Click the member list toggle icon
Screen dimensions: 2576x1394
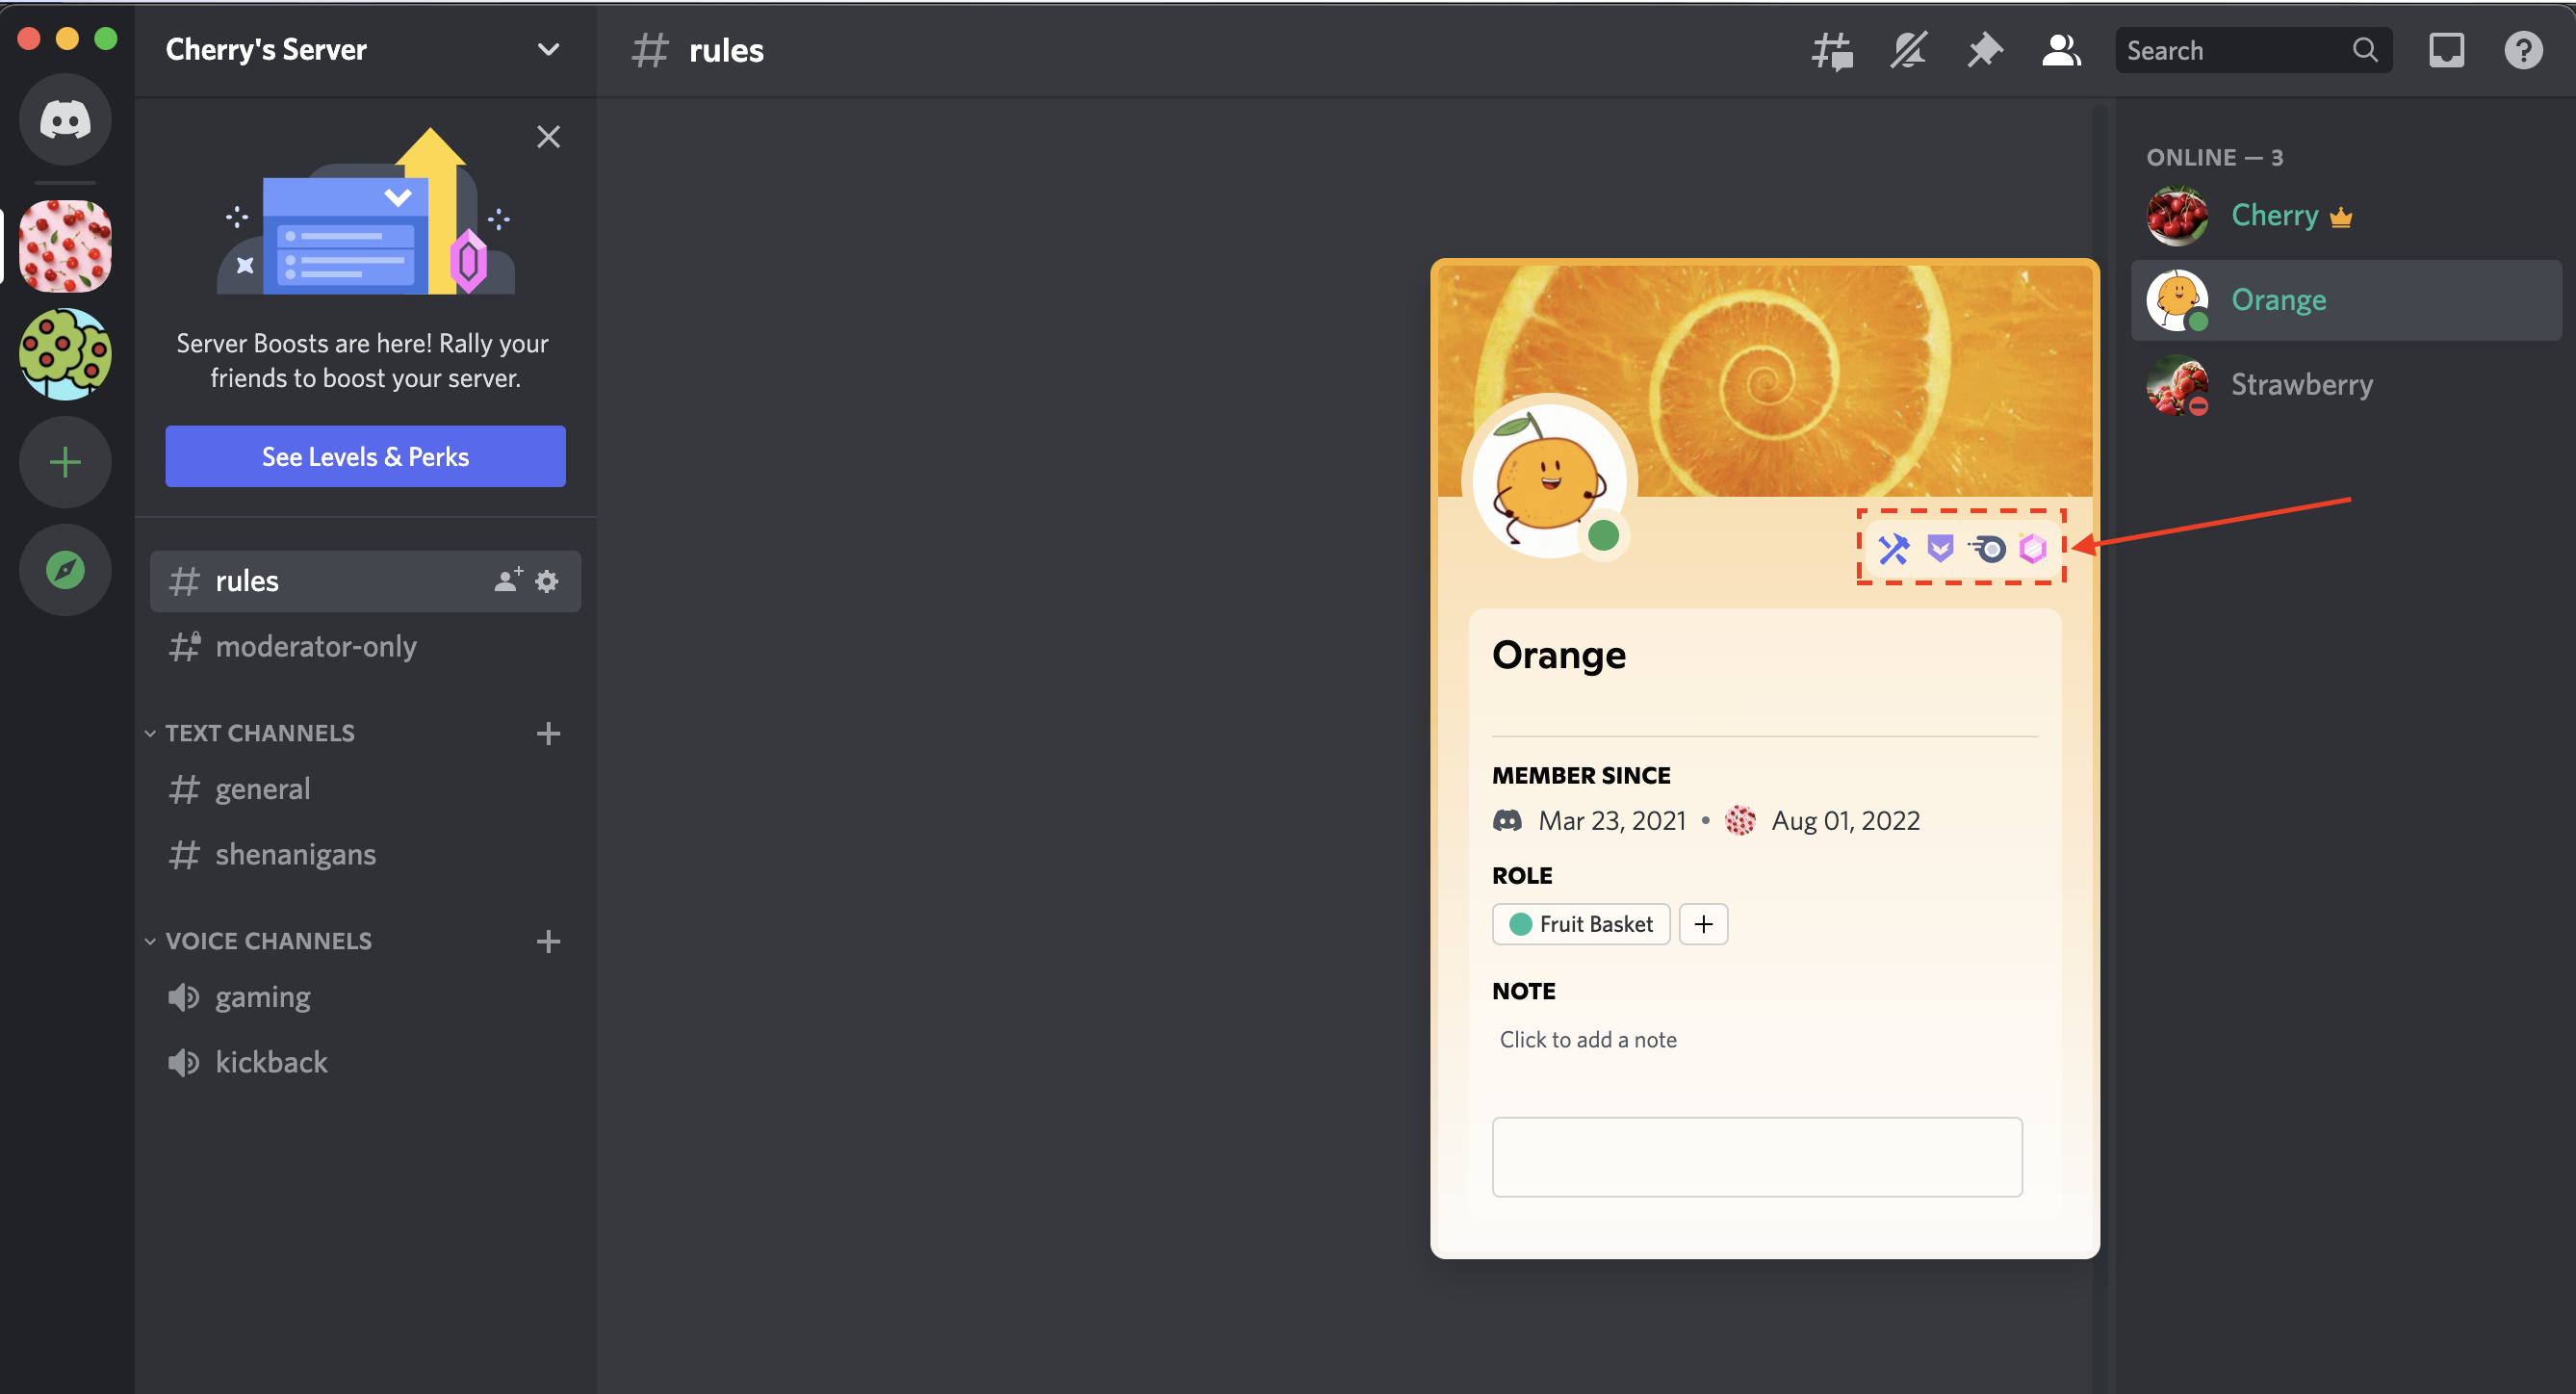coord(2054,48)
